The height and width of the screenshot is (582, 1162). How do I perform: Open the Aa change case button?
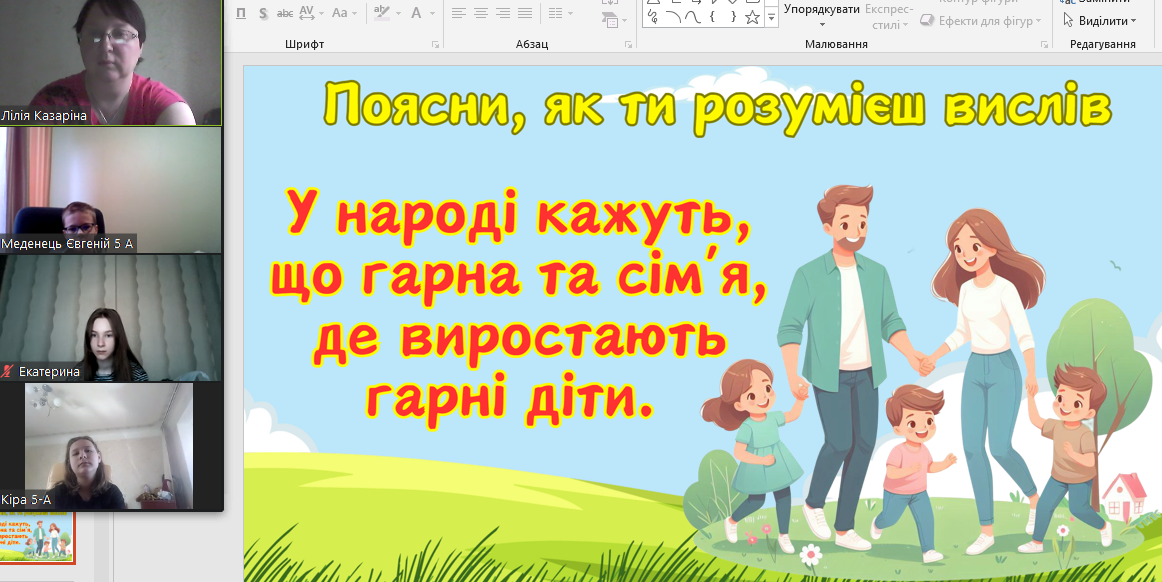(339, 13)
